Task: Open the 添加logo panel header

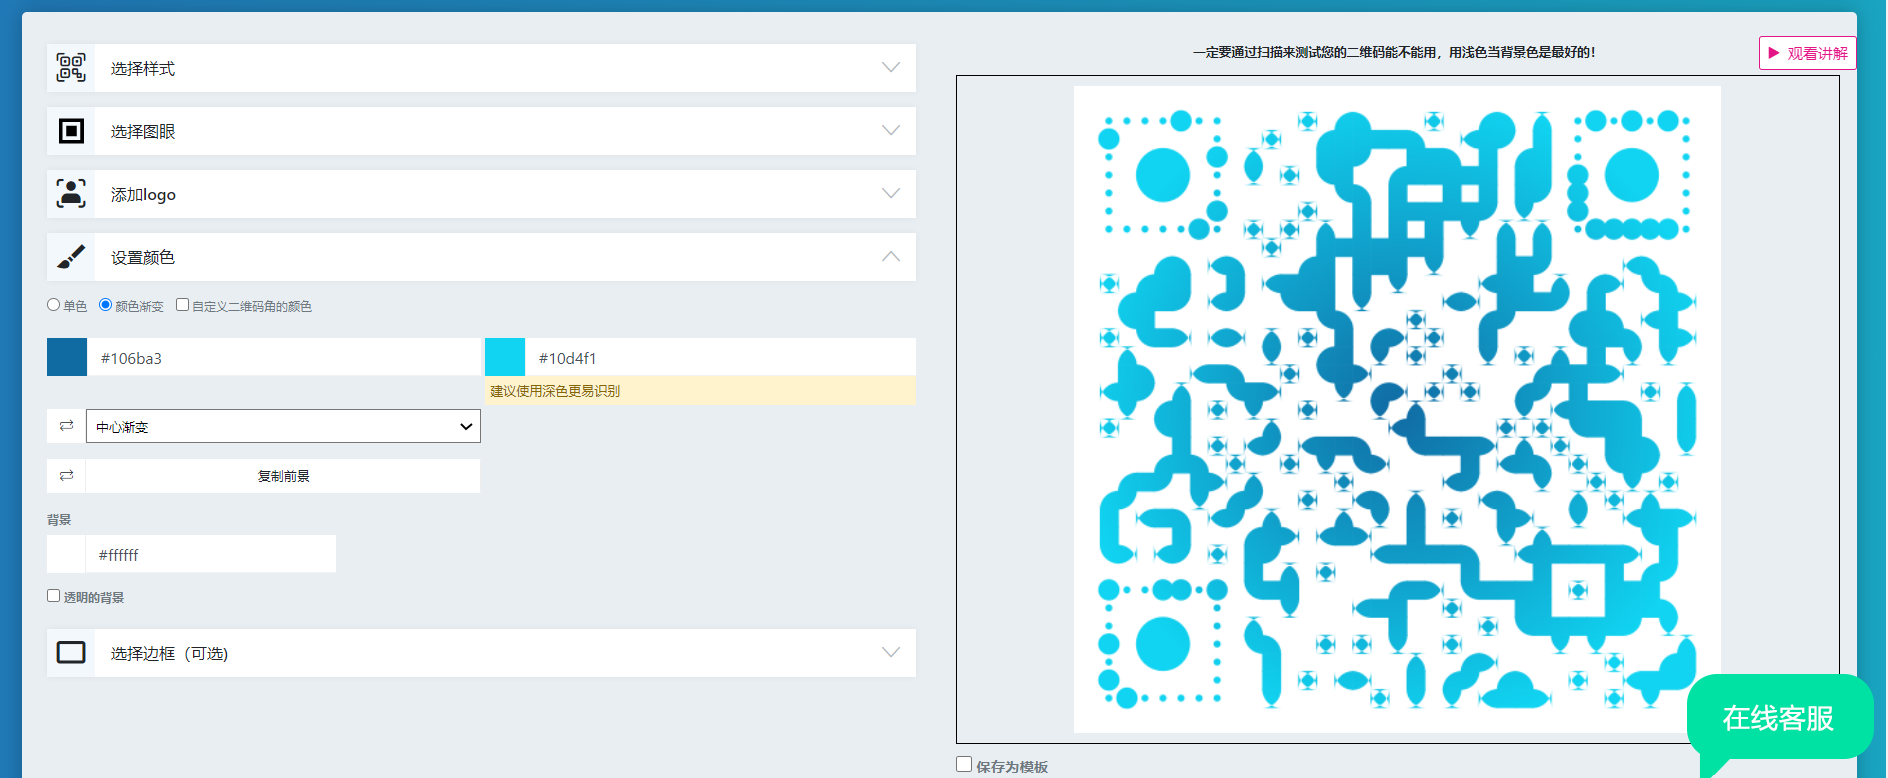Action: pyautogui.click(x=481, y=194)
